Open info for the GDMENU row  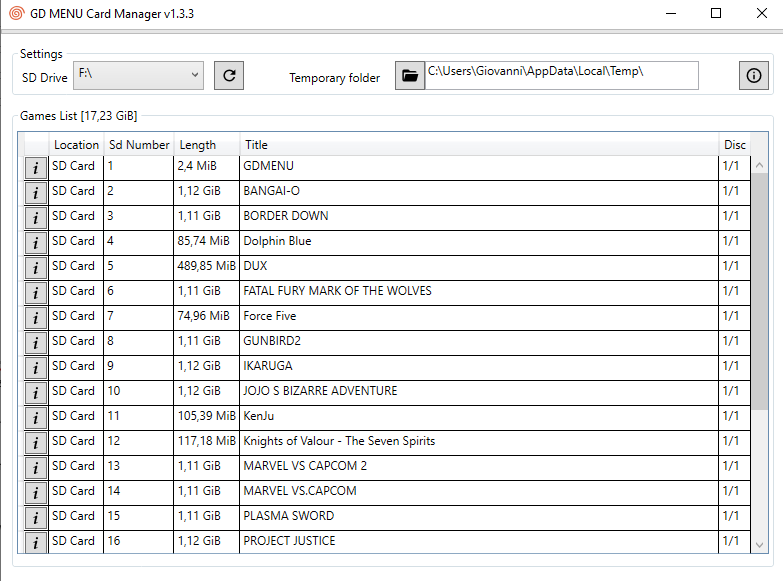point(35,168)
